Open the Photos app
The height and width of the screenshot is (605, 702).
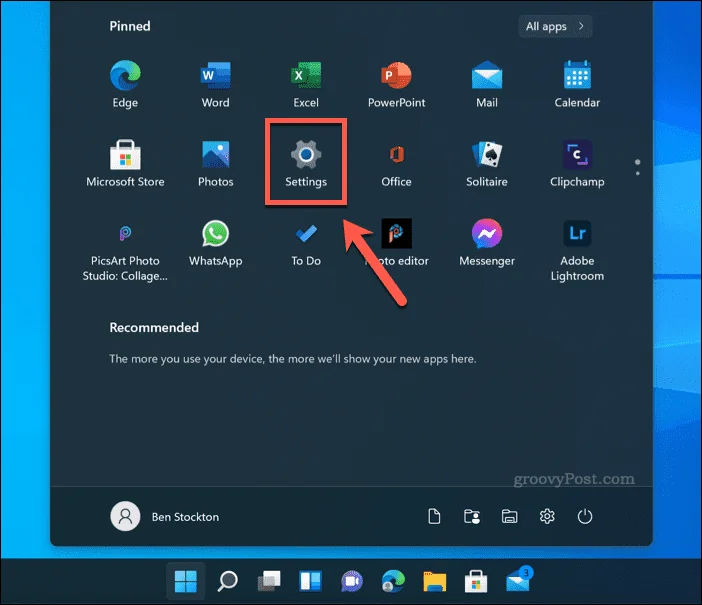(x=215, y=163)
